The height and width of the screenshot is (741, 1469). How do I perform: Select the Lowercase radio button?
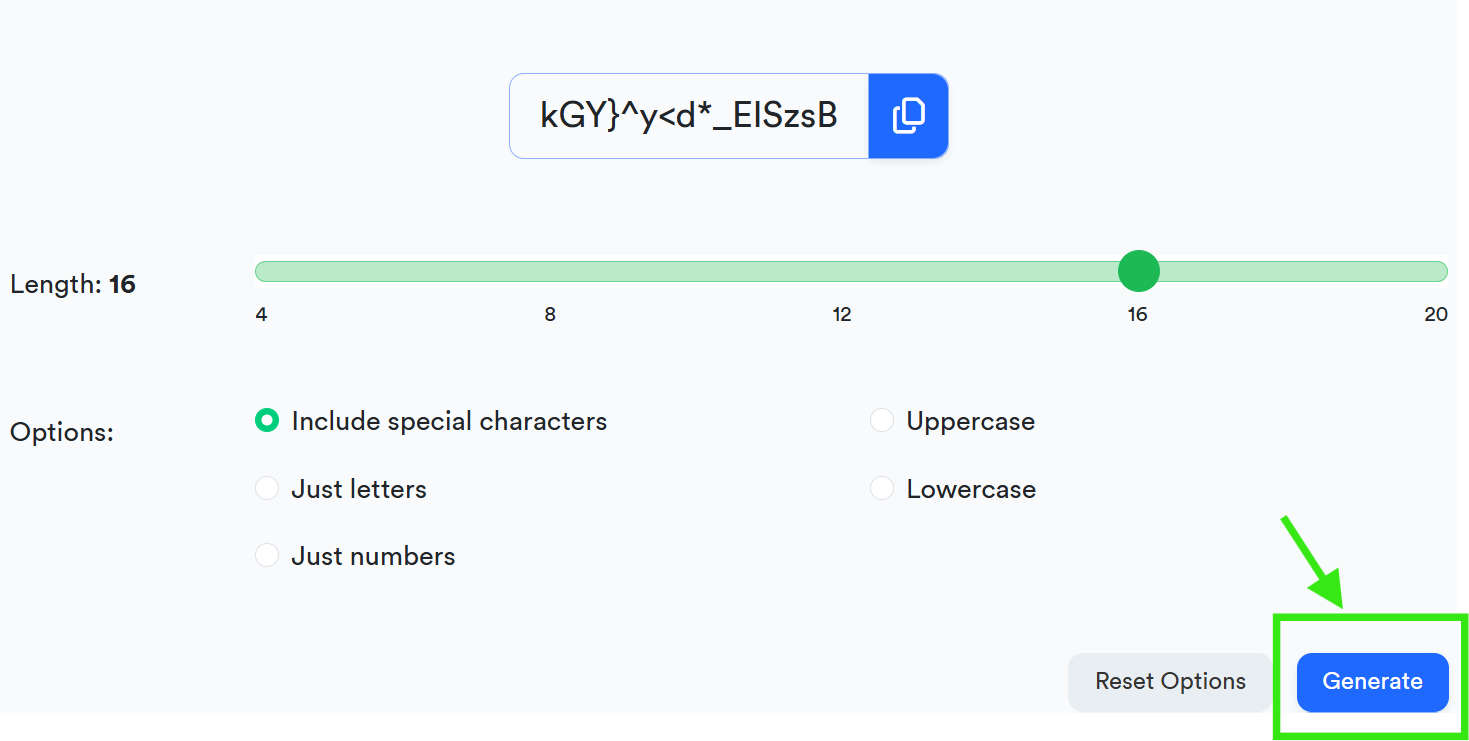tap(882, 489)
